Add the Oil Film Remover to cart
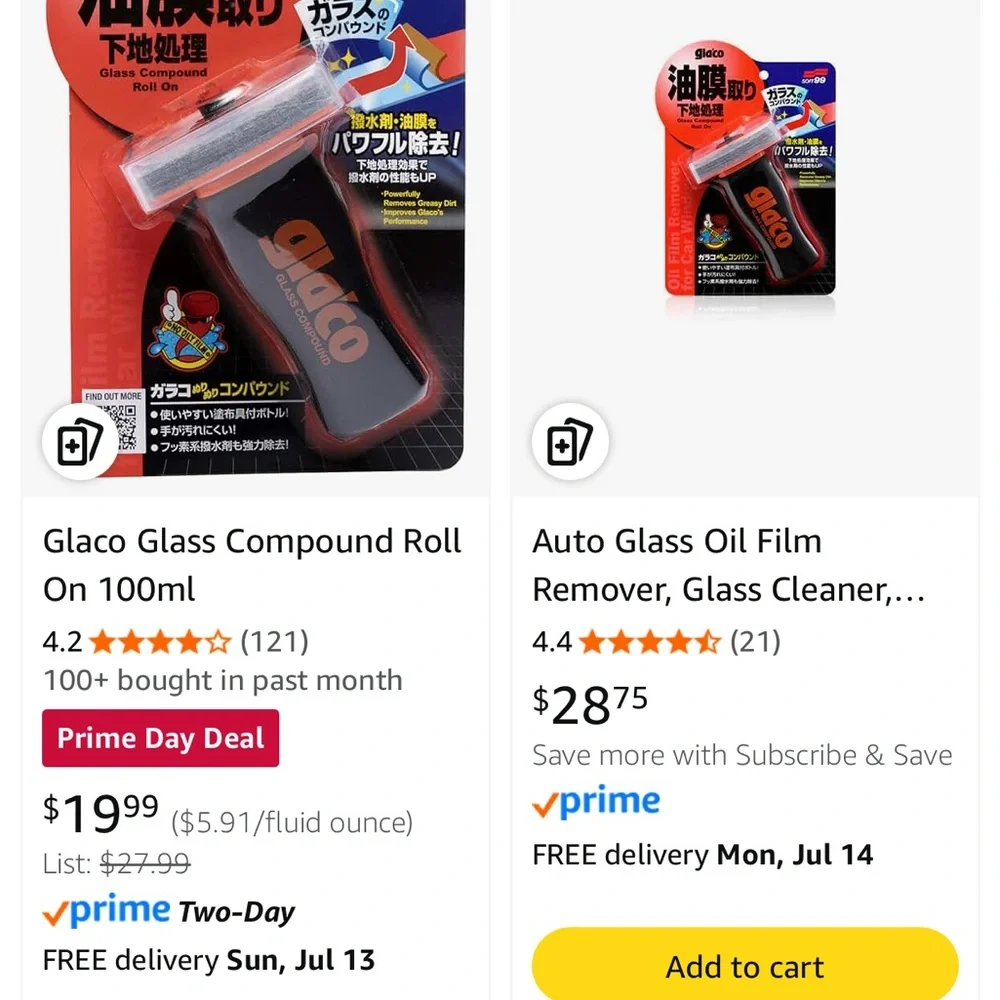The image size is (1000, 1000). [x=745, y=965]
